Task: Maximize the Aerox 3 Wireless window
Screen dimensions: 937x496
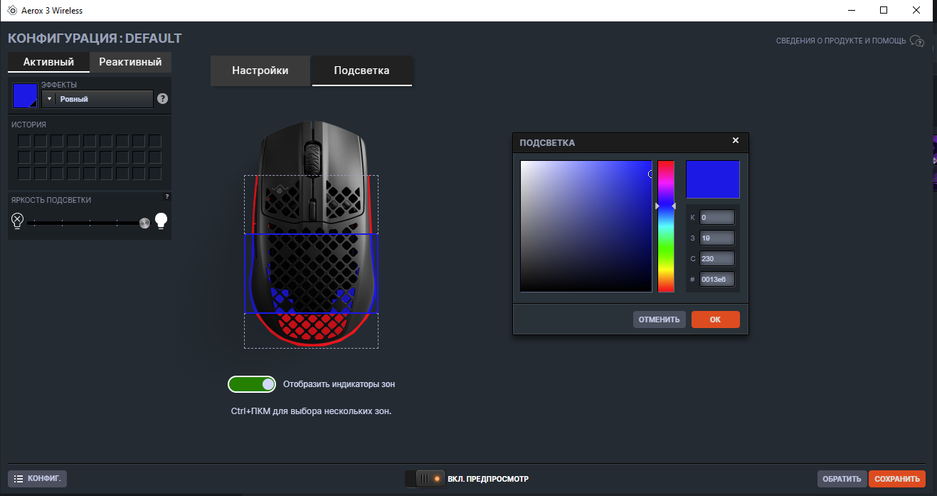Action: 884,10
